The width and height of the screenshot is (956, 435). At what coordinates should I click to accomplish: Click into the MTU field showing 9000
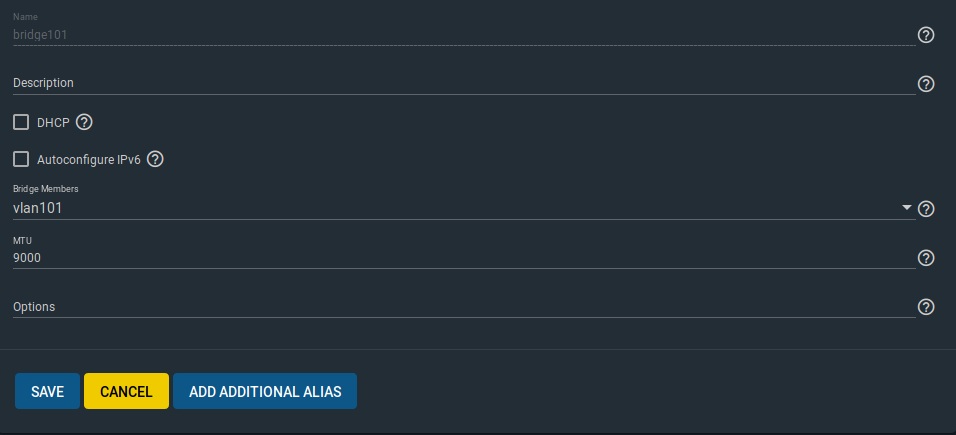click(464, 258)
